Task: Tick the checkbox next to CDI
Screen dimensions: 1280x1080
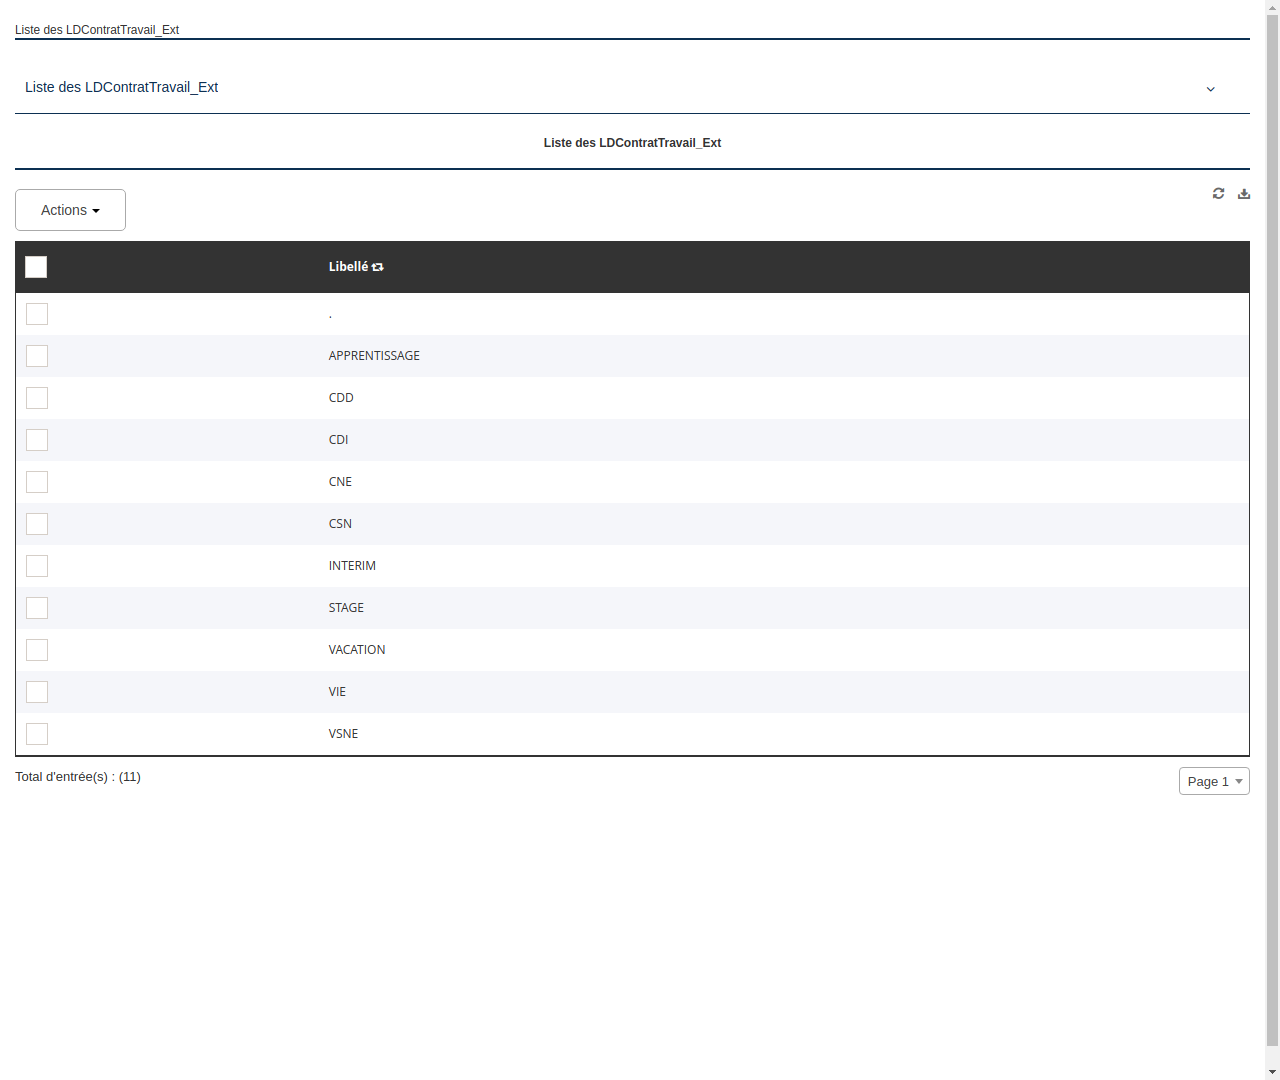Action: (x=37, y=440)
